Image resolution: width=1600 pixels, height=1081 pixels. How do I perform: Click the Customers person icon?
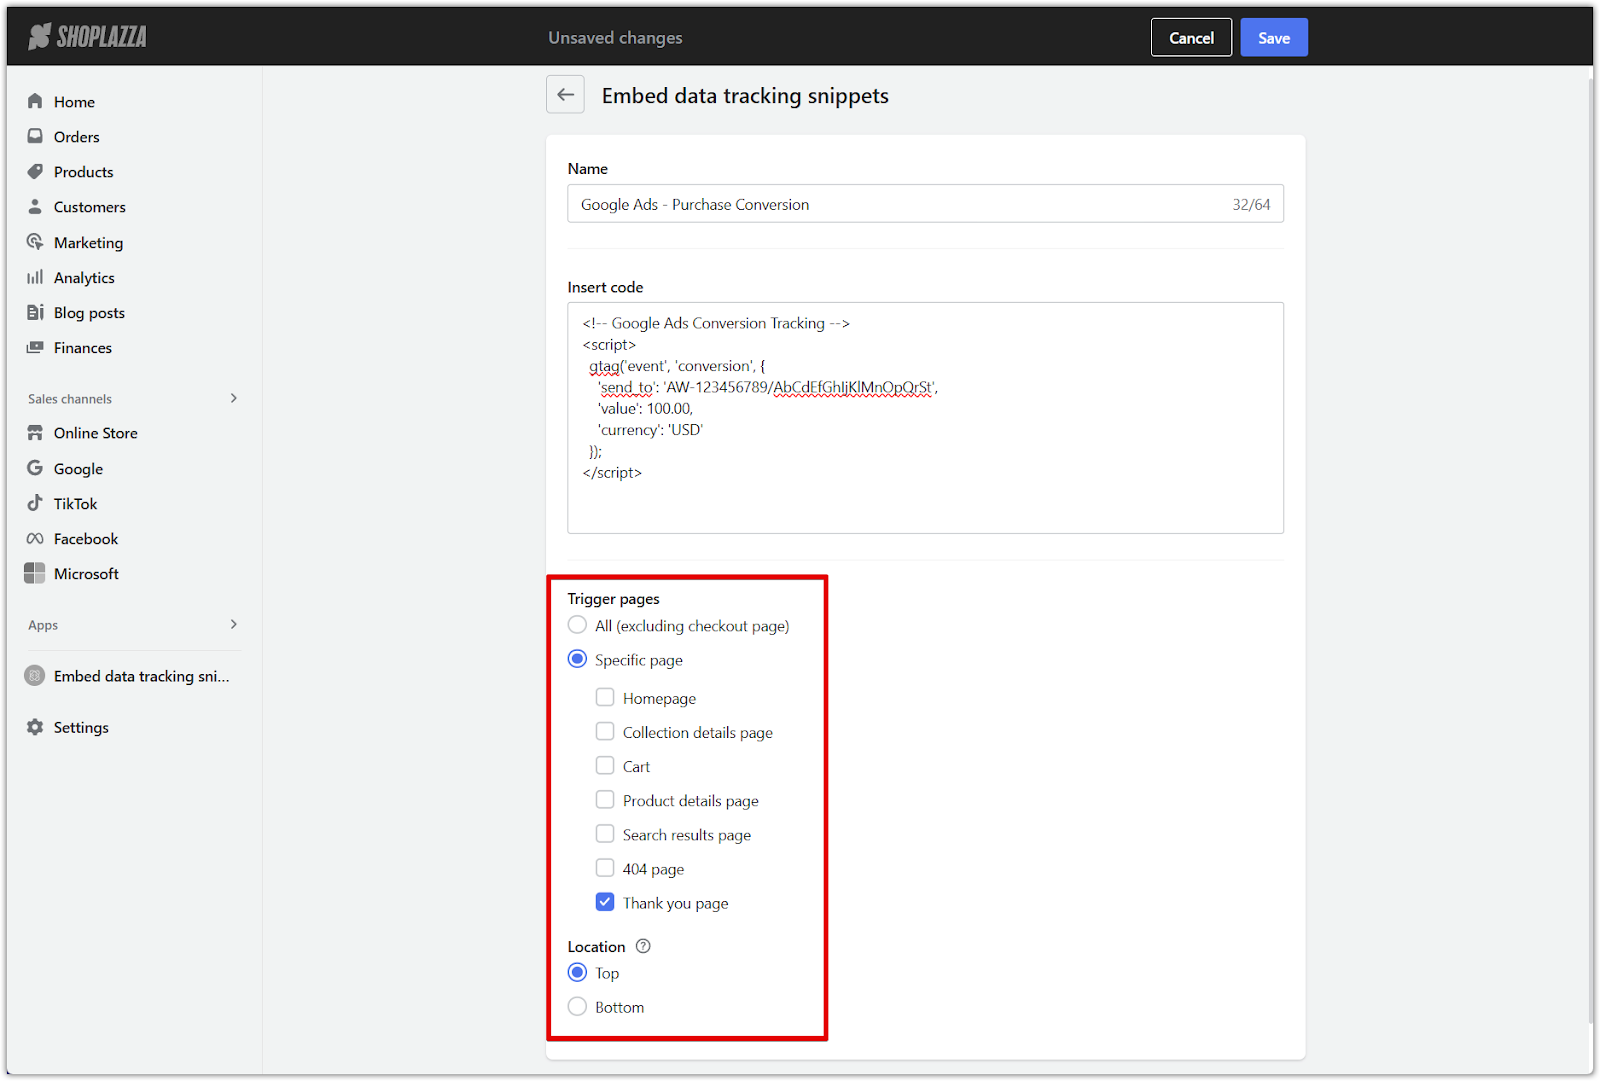click(35, 206)
